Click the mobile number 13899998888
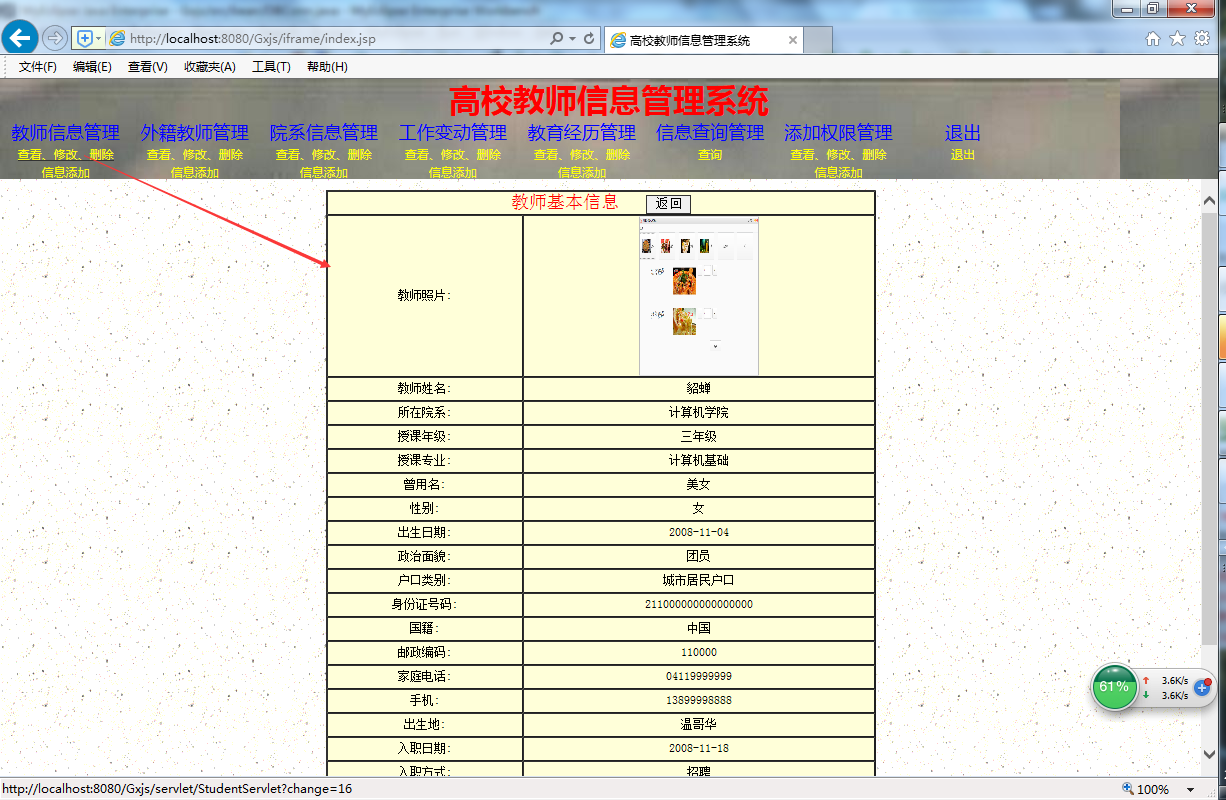This screenshot has height=800, width=1226. click(x=699, y=701)
